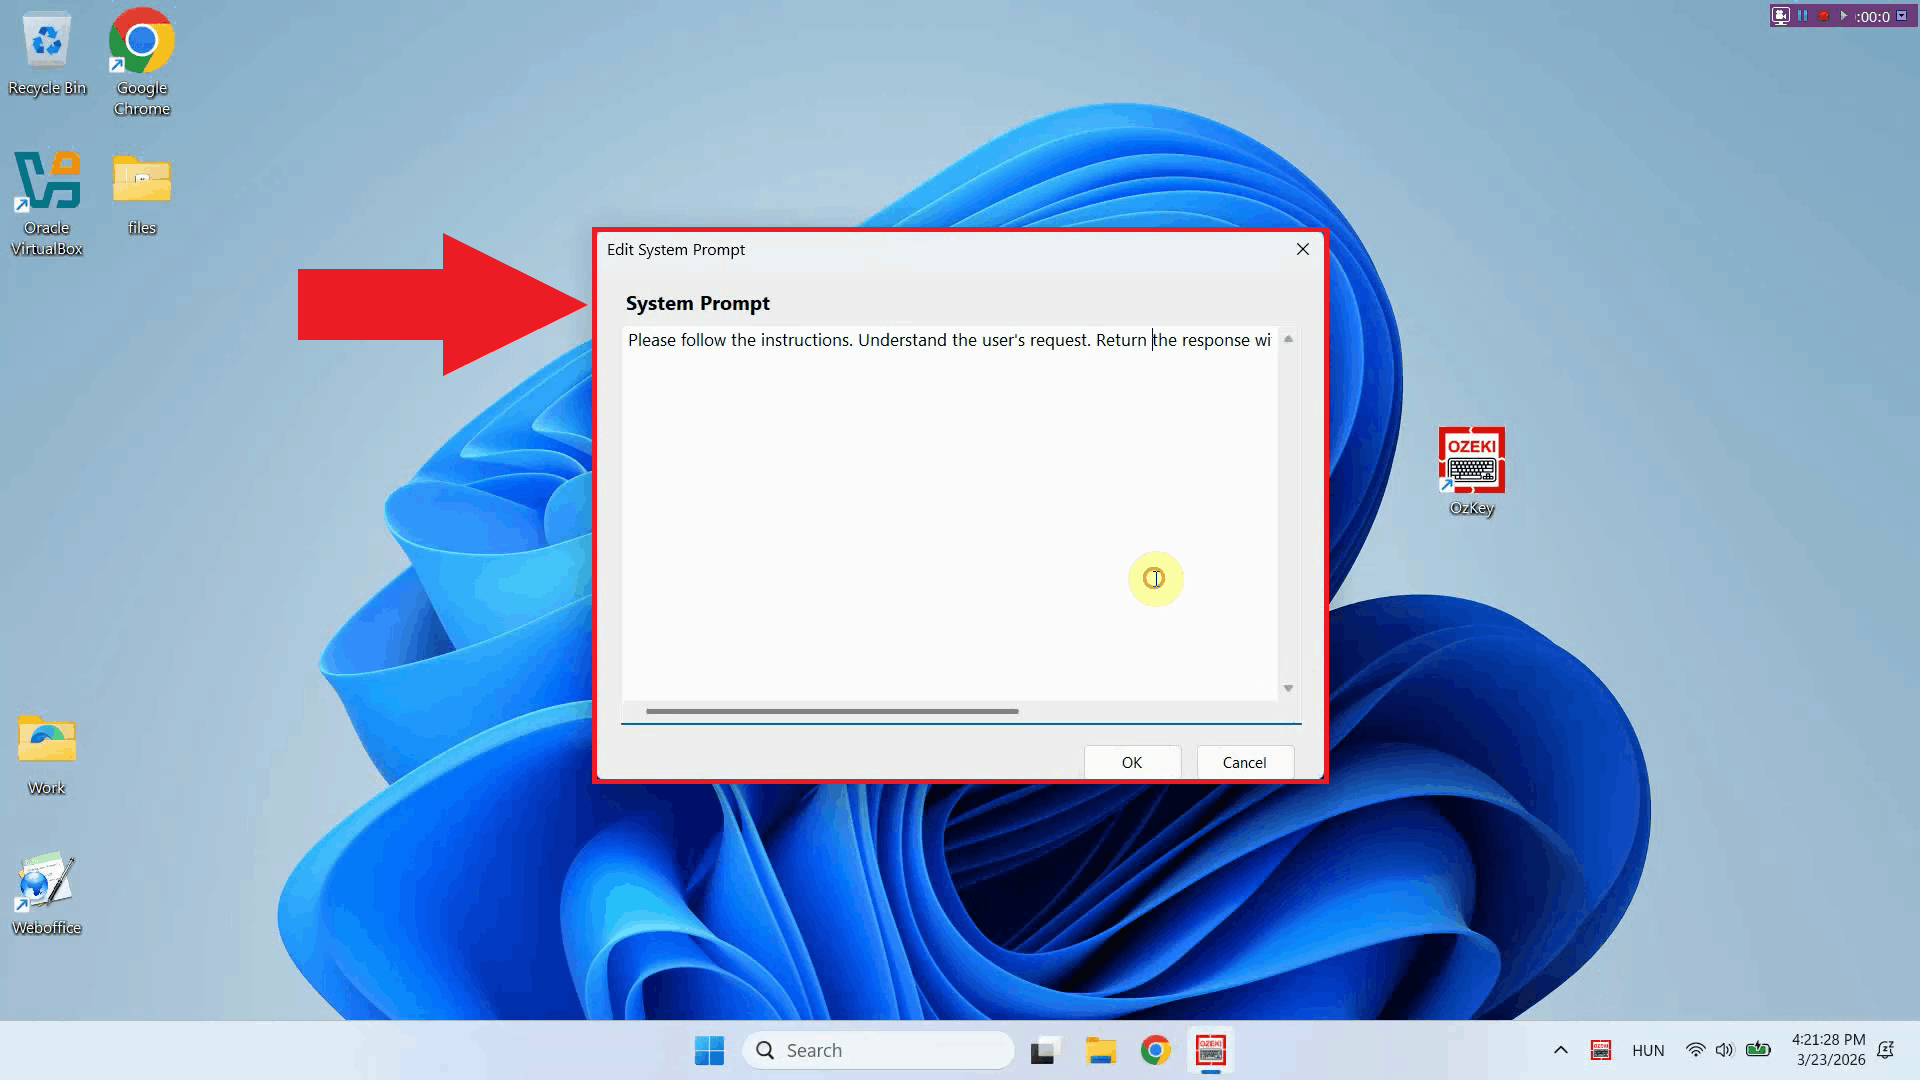
Task: Open the Weboffice desktop shortcut
Action: click(x=44, y=880)
